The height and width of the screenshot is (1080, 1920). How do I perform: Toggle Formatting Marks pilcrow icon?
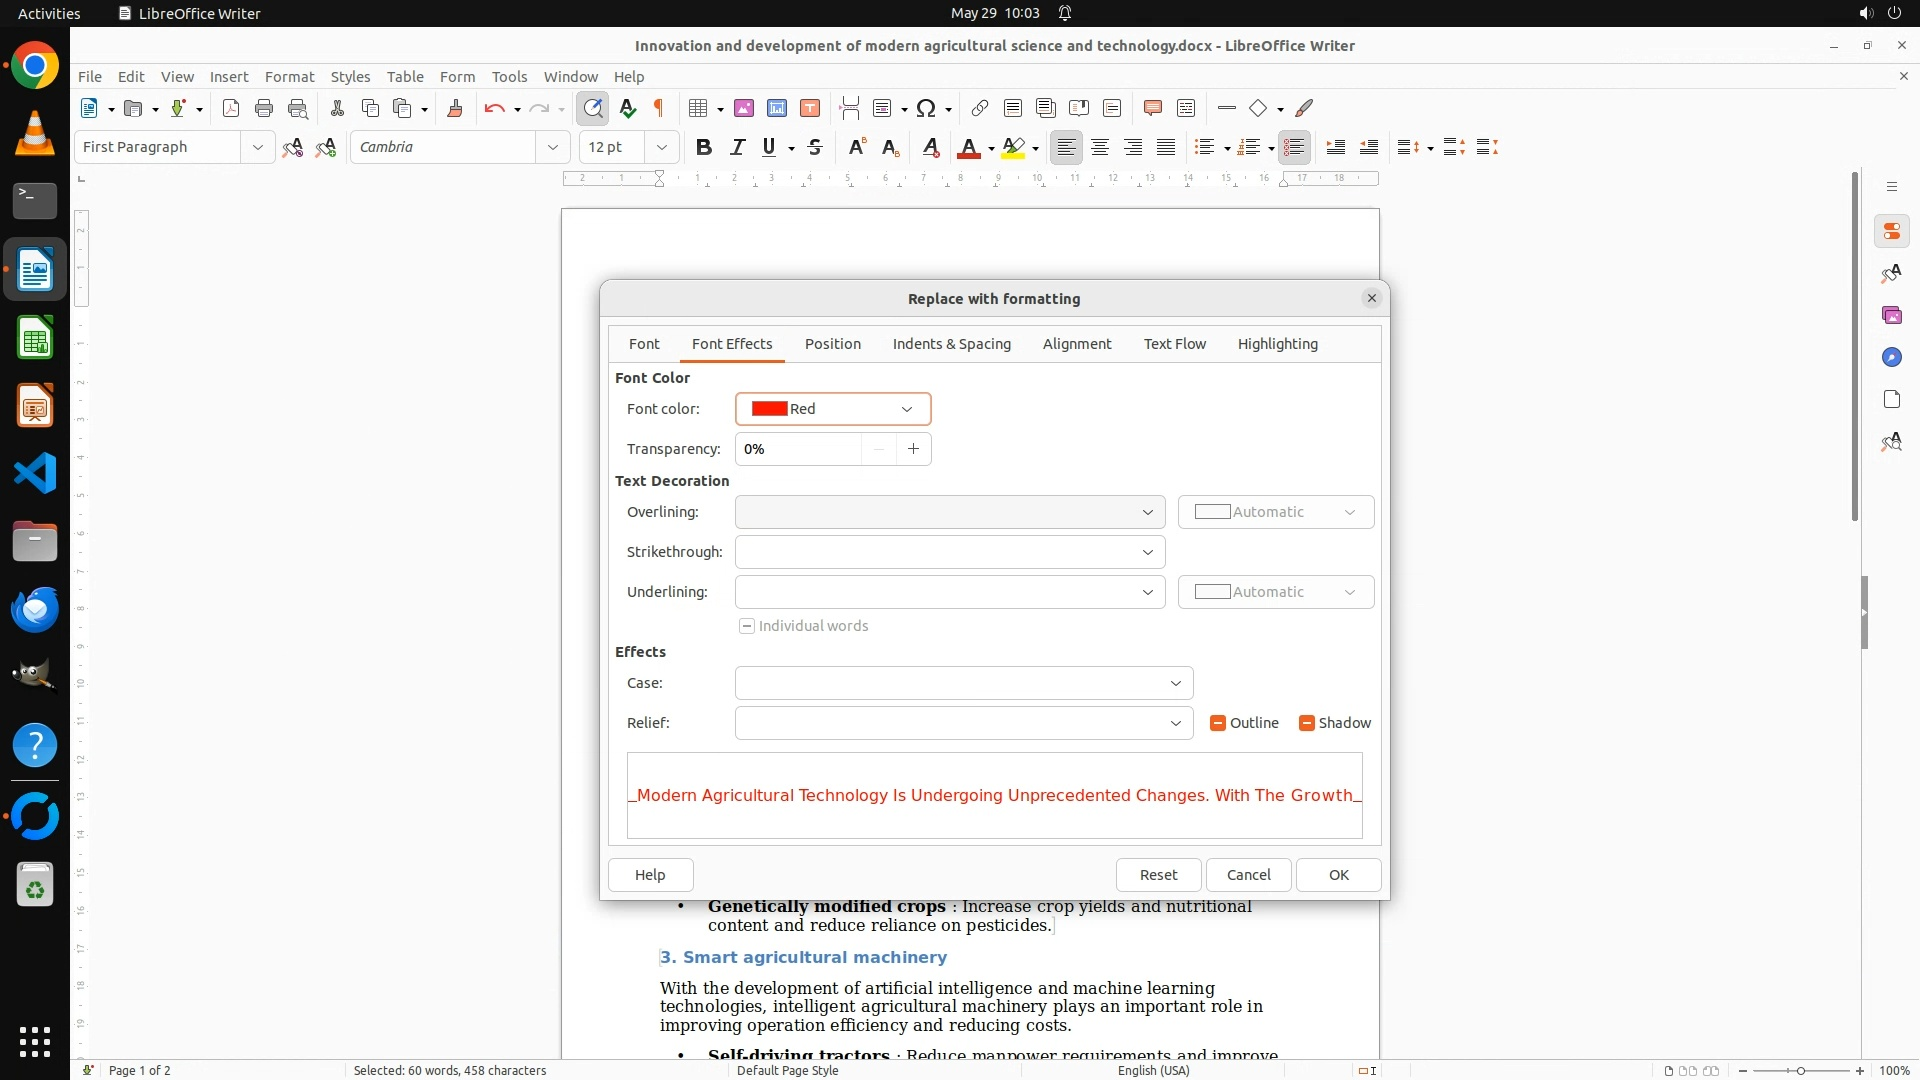[x=659, y=108]
